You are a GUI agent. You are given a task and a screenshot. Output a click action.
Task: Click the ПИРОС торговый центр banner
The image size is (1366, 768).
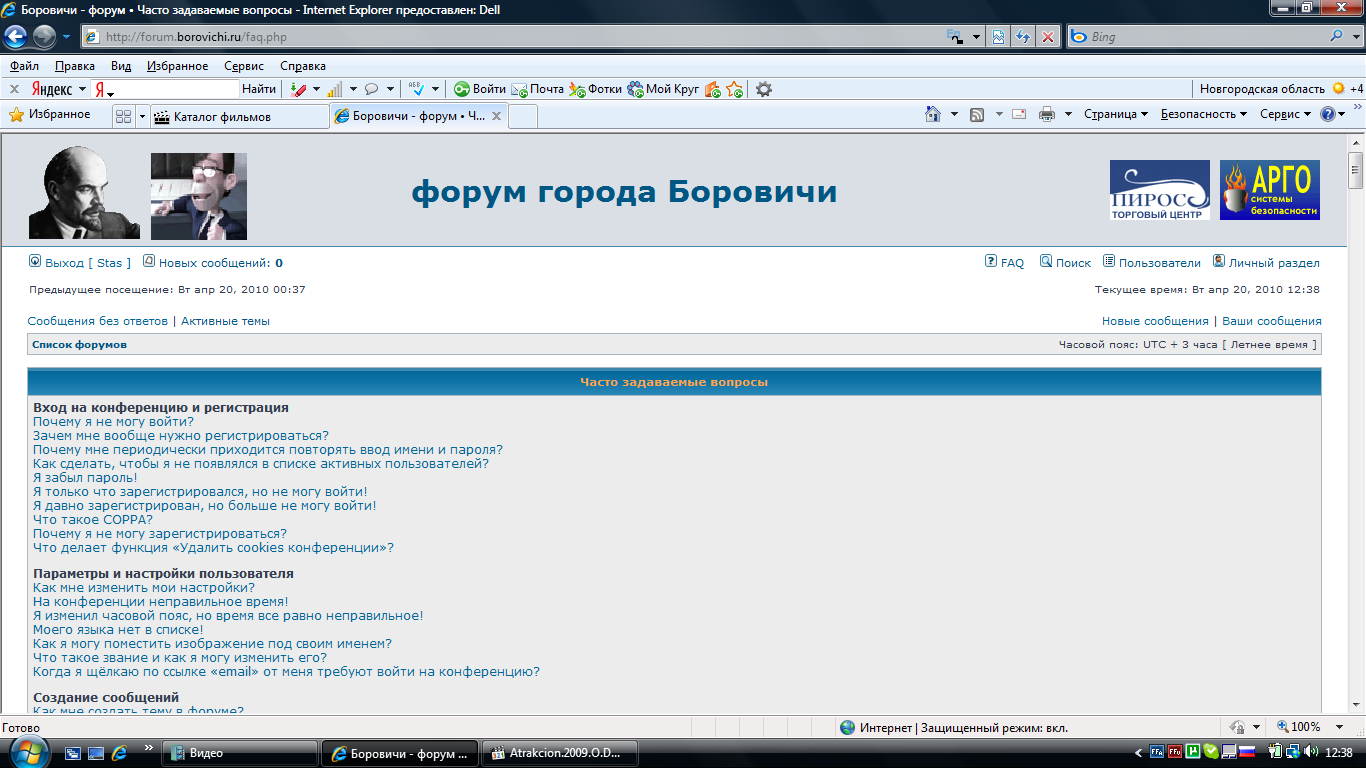(1160, 190)
